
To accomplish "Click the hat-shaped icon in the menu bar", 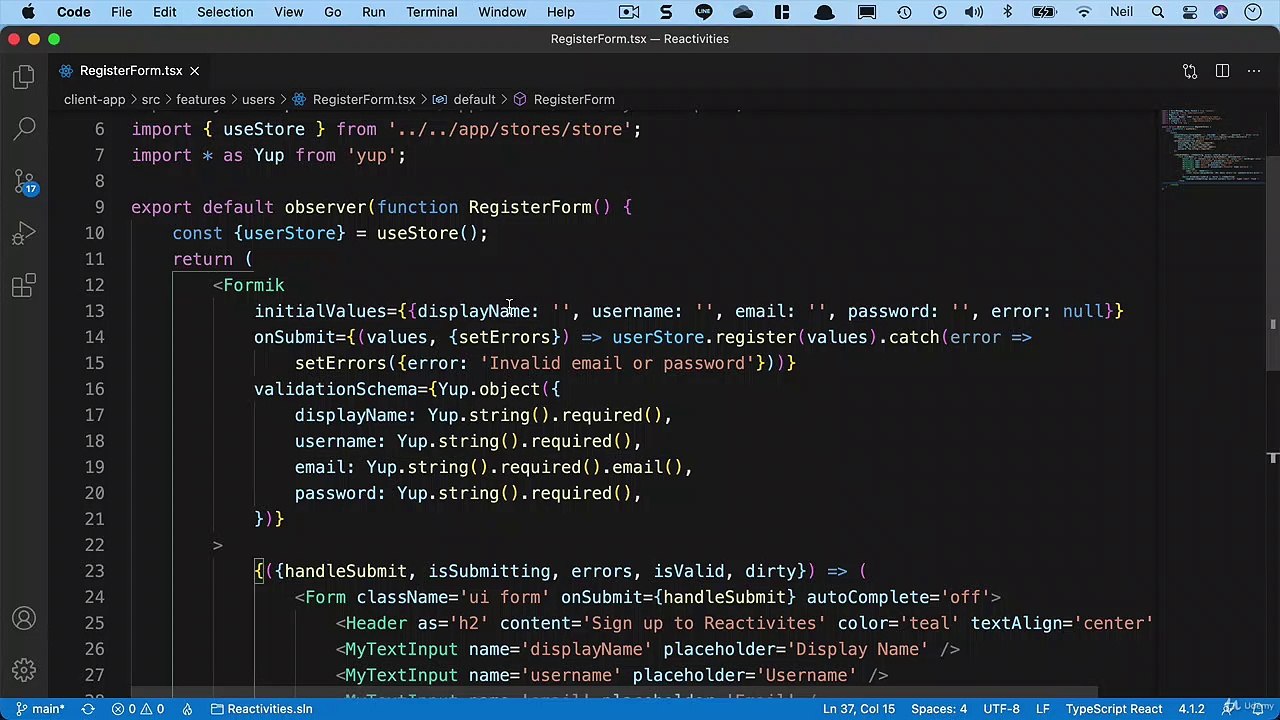I will point(824,12).
